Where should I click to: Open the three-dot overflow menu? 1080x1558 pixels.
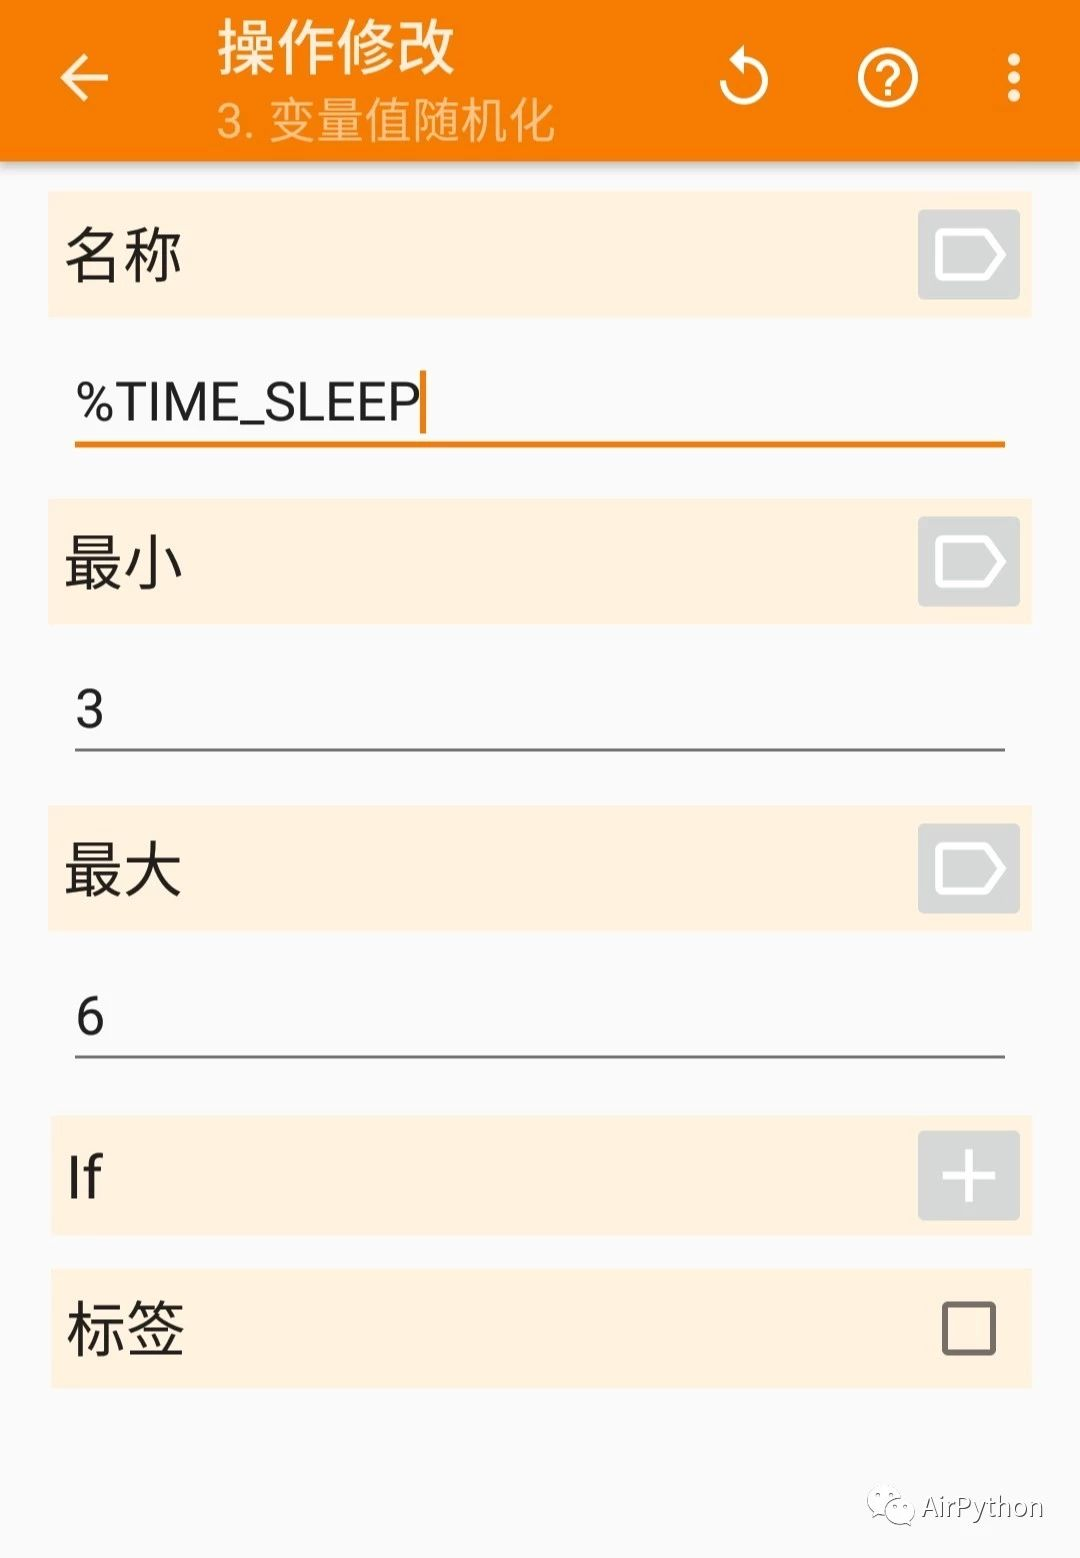click(1013, 78)
